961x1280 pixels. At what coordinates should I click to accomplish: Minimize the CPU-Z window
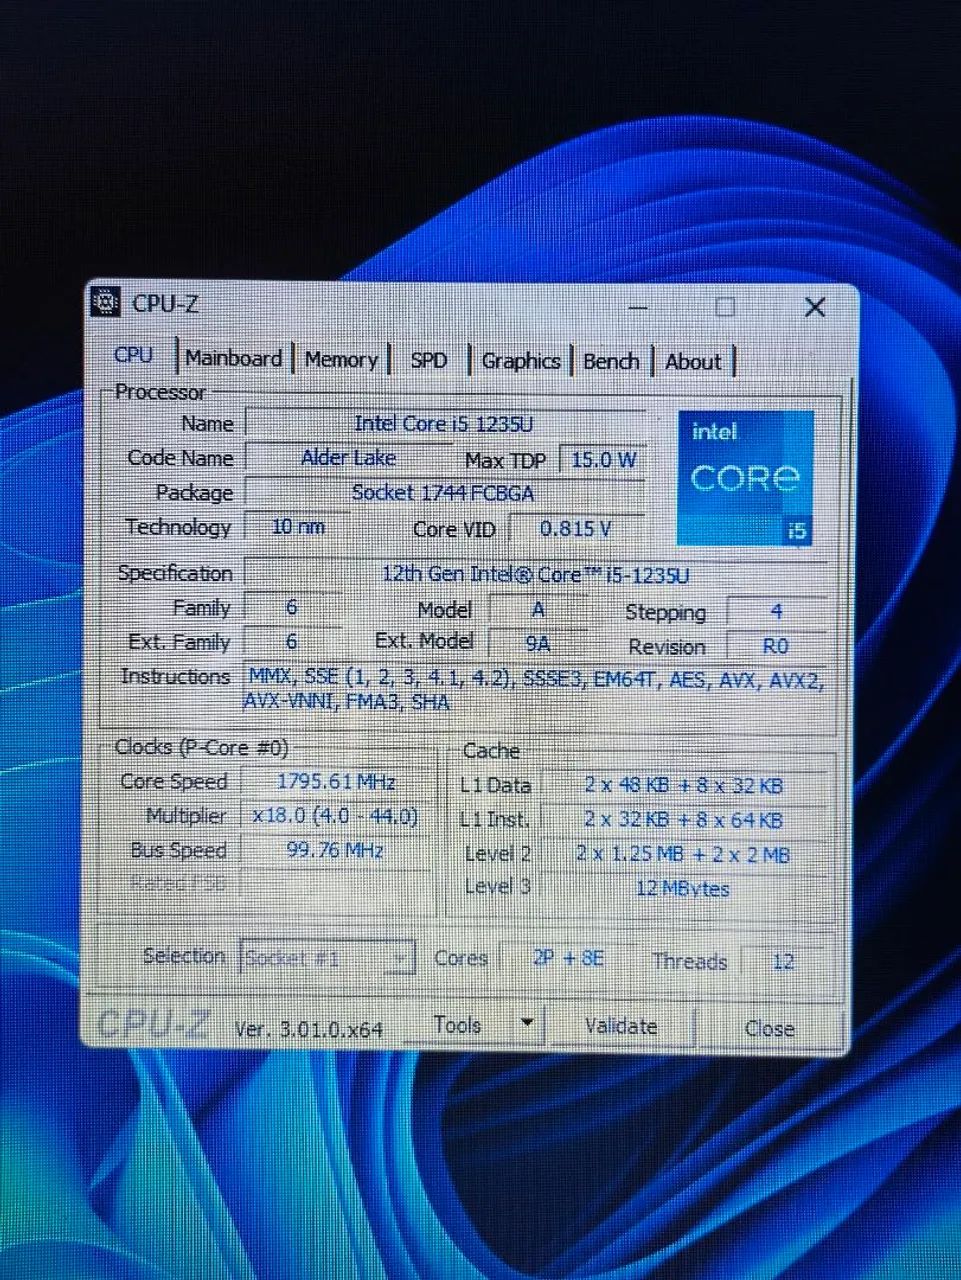tap(638, 306)
